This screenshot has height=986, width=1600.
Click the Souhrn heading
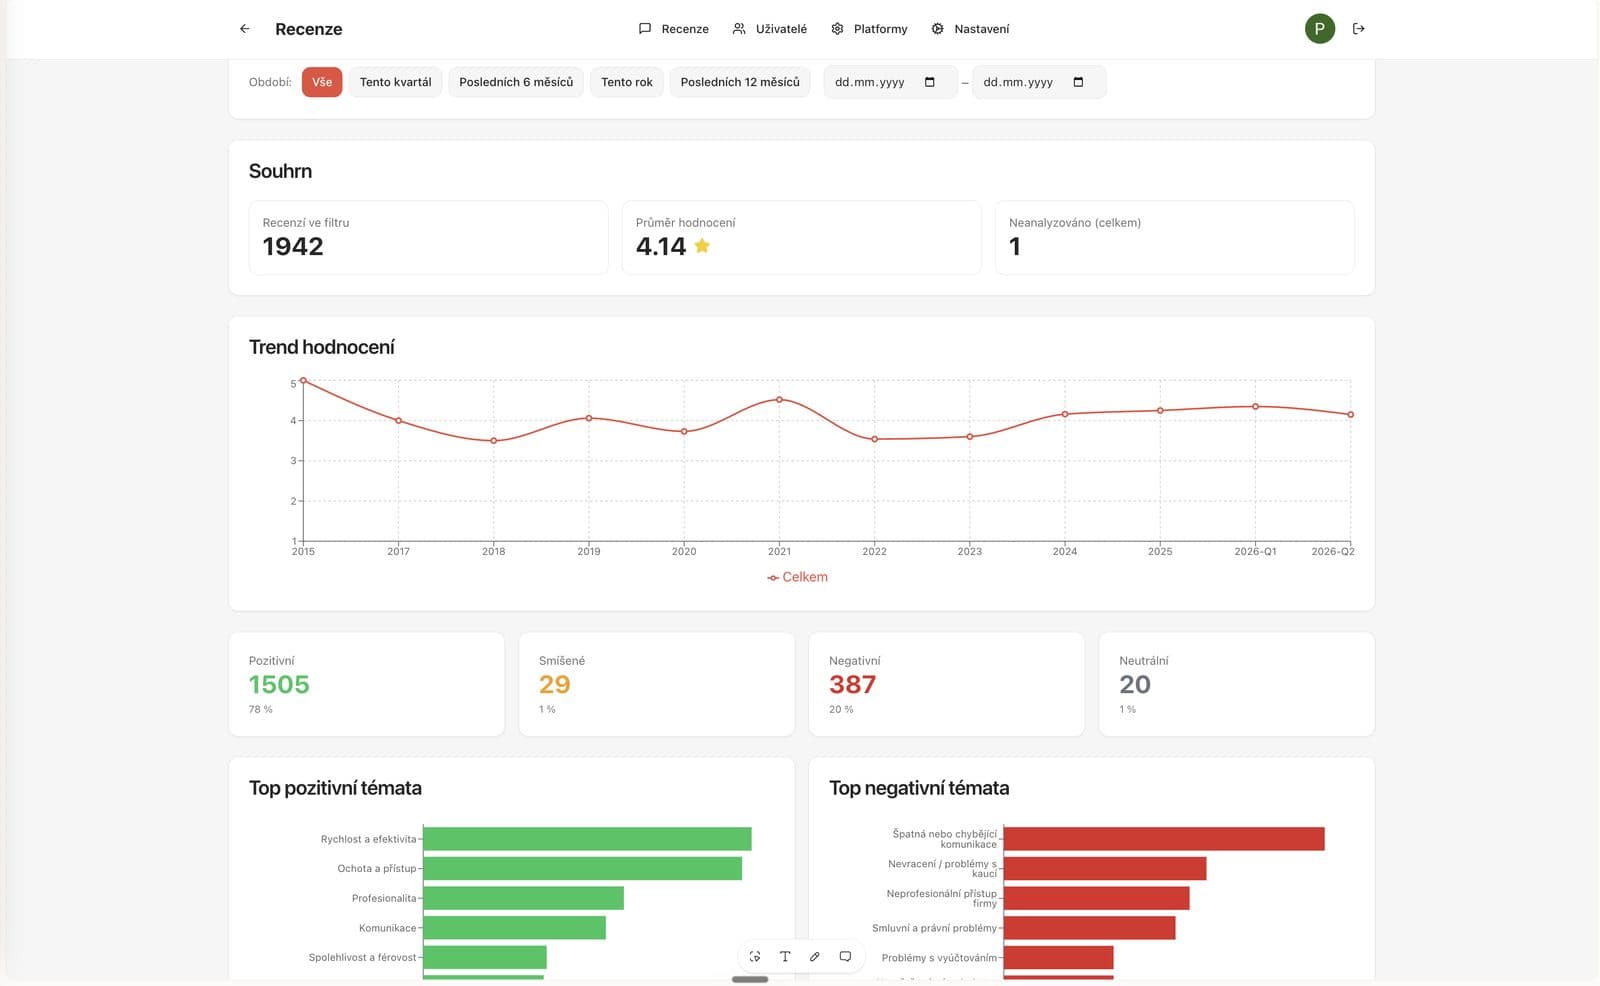click(x=280, y=171)
